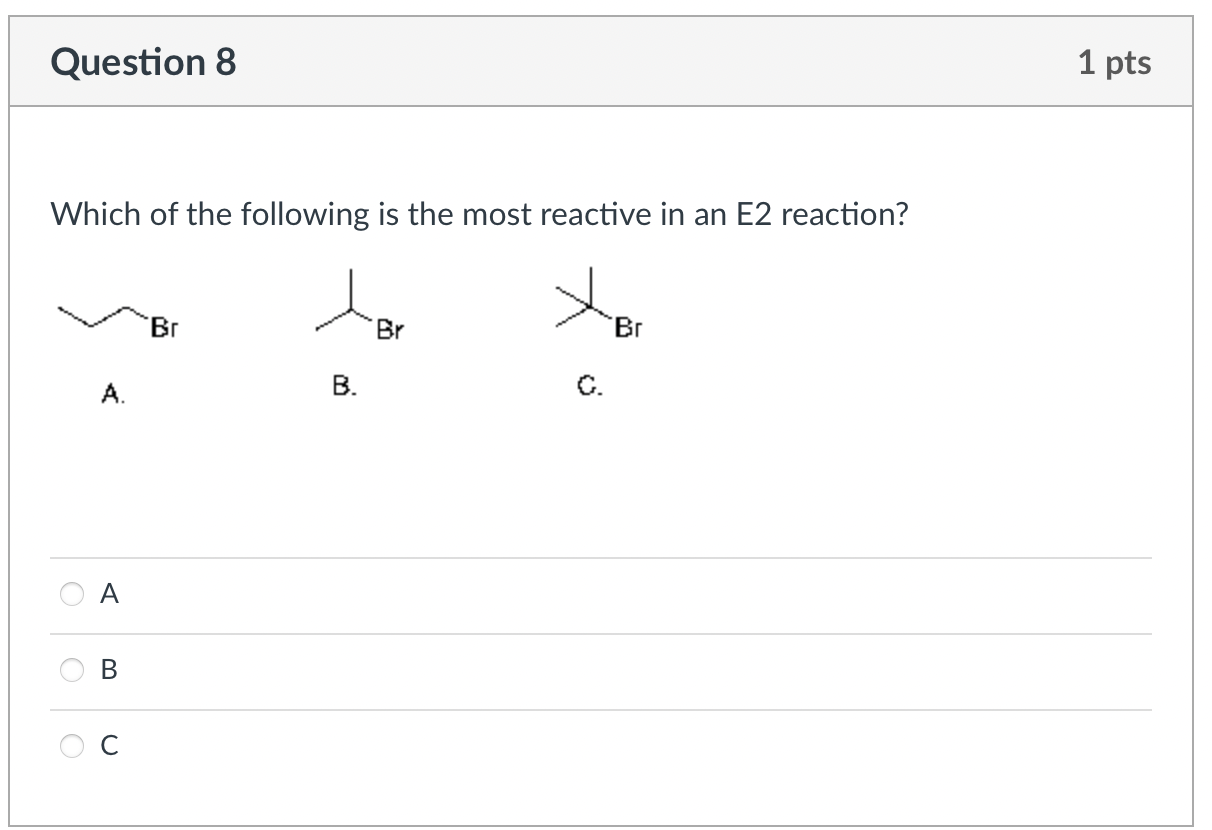Click the label A under first structure
Viewport: 1212px width, 830px height.
pyautogui.click(x=112, y=394)
